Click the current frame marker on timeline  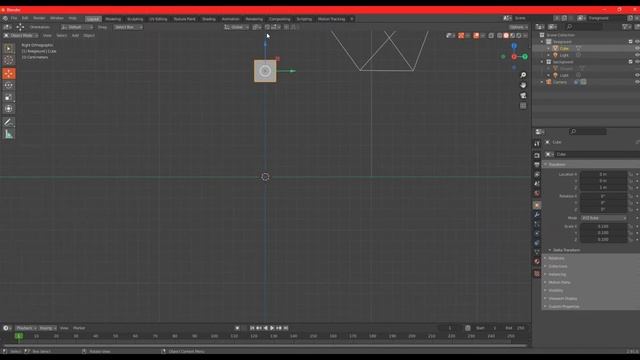18,336
